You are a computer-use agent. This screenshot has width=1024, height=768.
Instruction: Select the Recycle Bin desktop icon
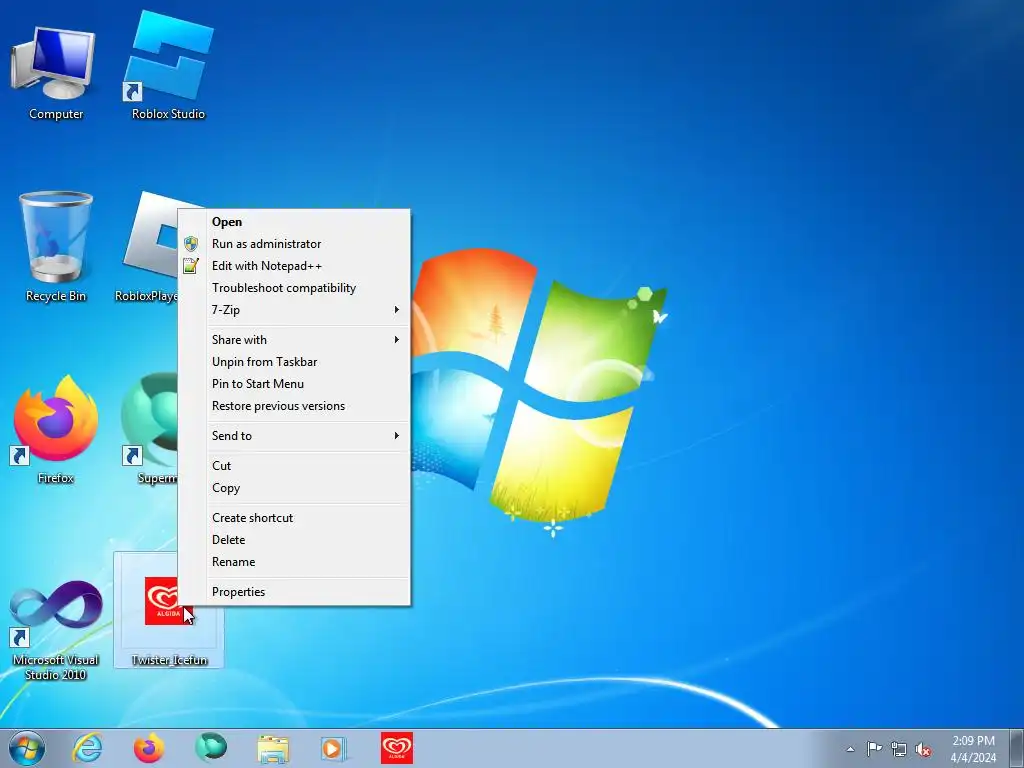pyautogui.click(x=56, y=247)
